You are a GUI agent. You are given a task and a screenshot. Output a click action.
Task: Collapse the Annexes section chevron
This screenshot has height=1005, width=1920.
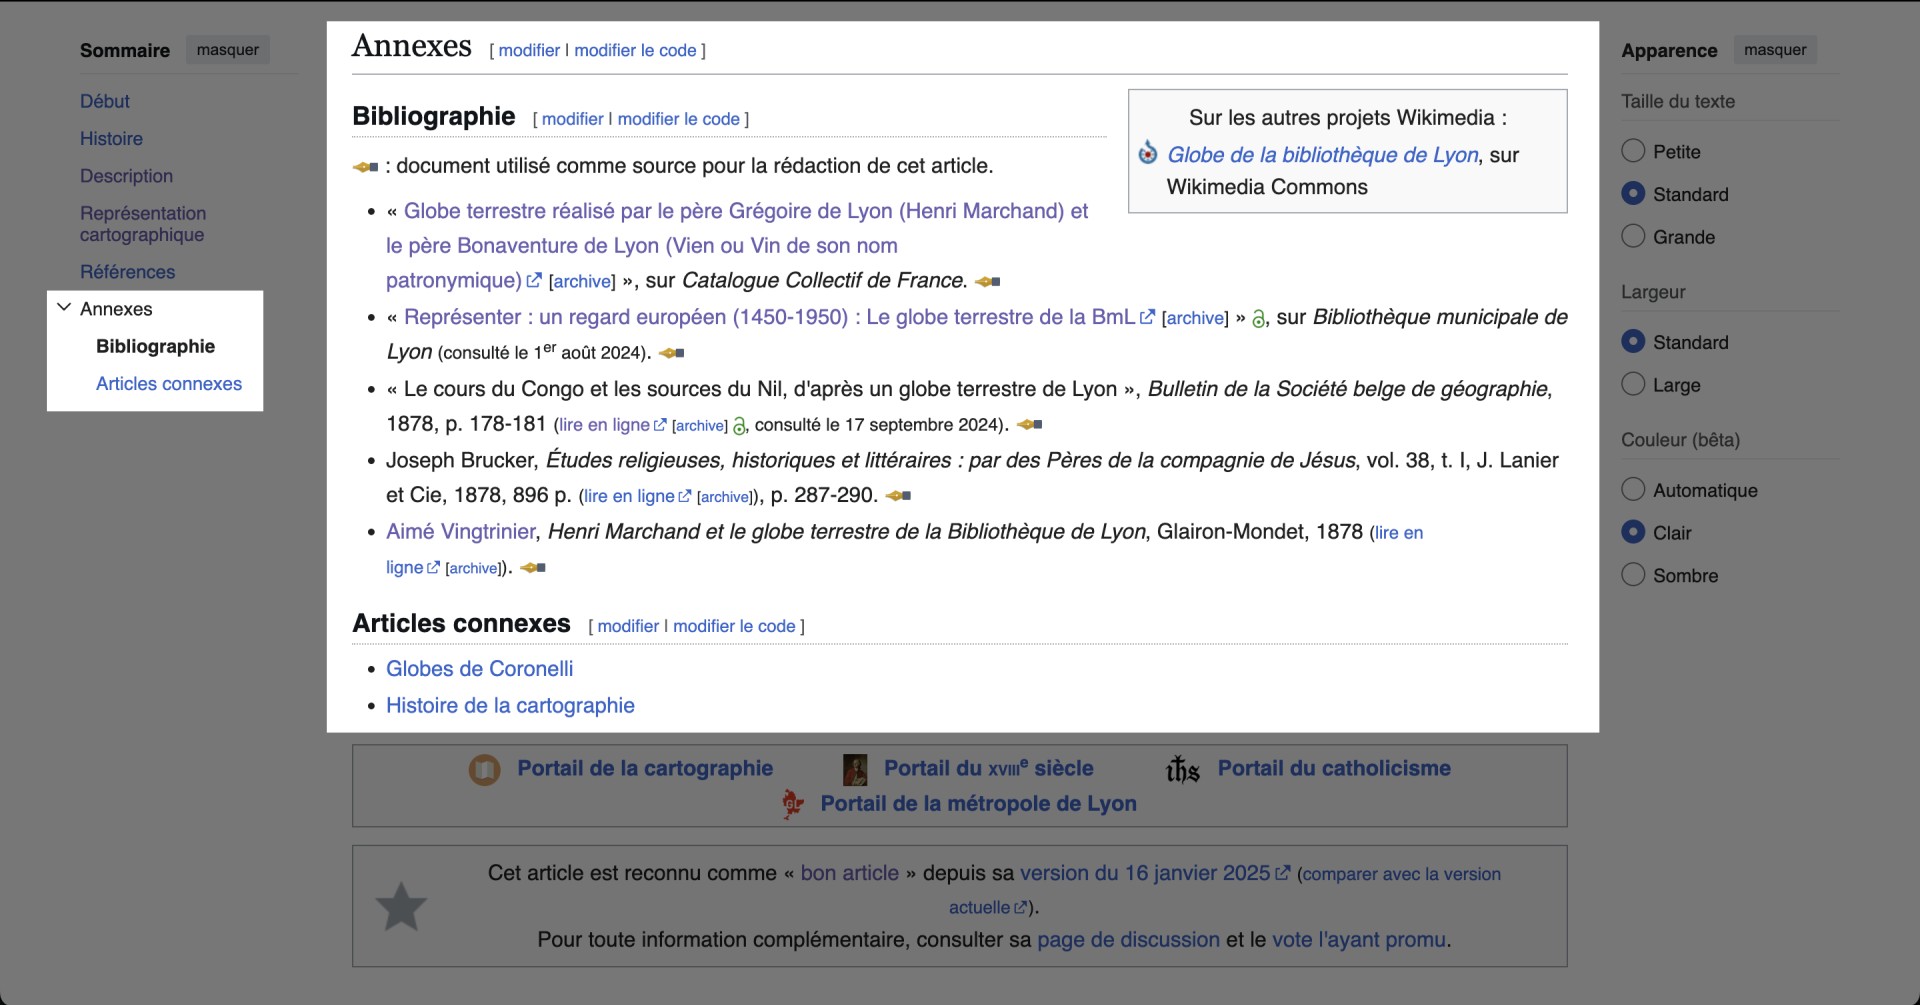point(64,308)
